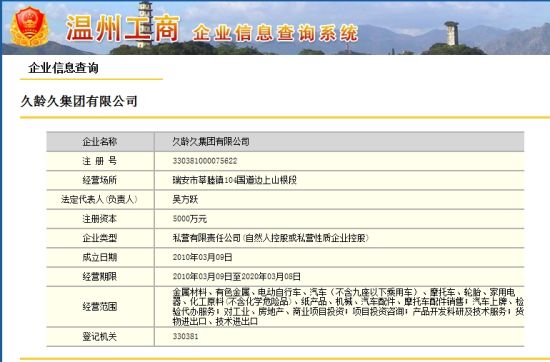
Task: Click the 温州工商 banner title
Action: 123,28
